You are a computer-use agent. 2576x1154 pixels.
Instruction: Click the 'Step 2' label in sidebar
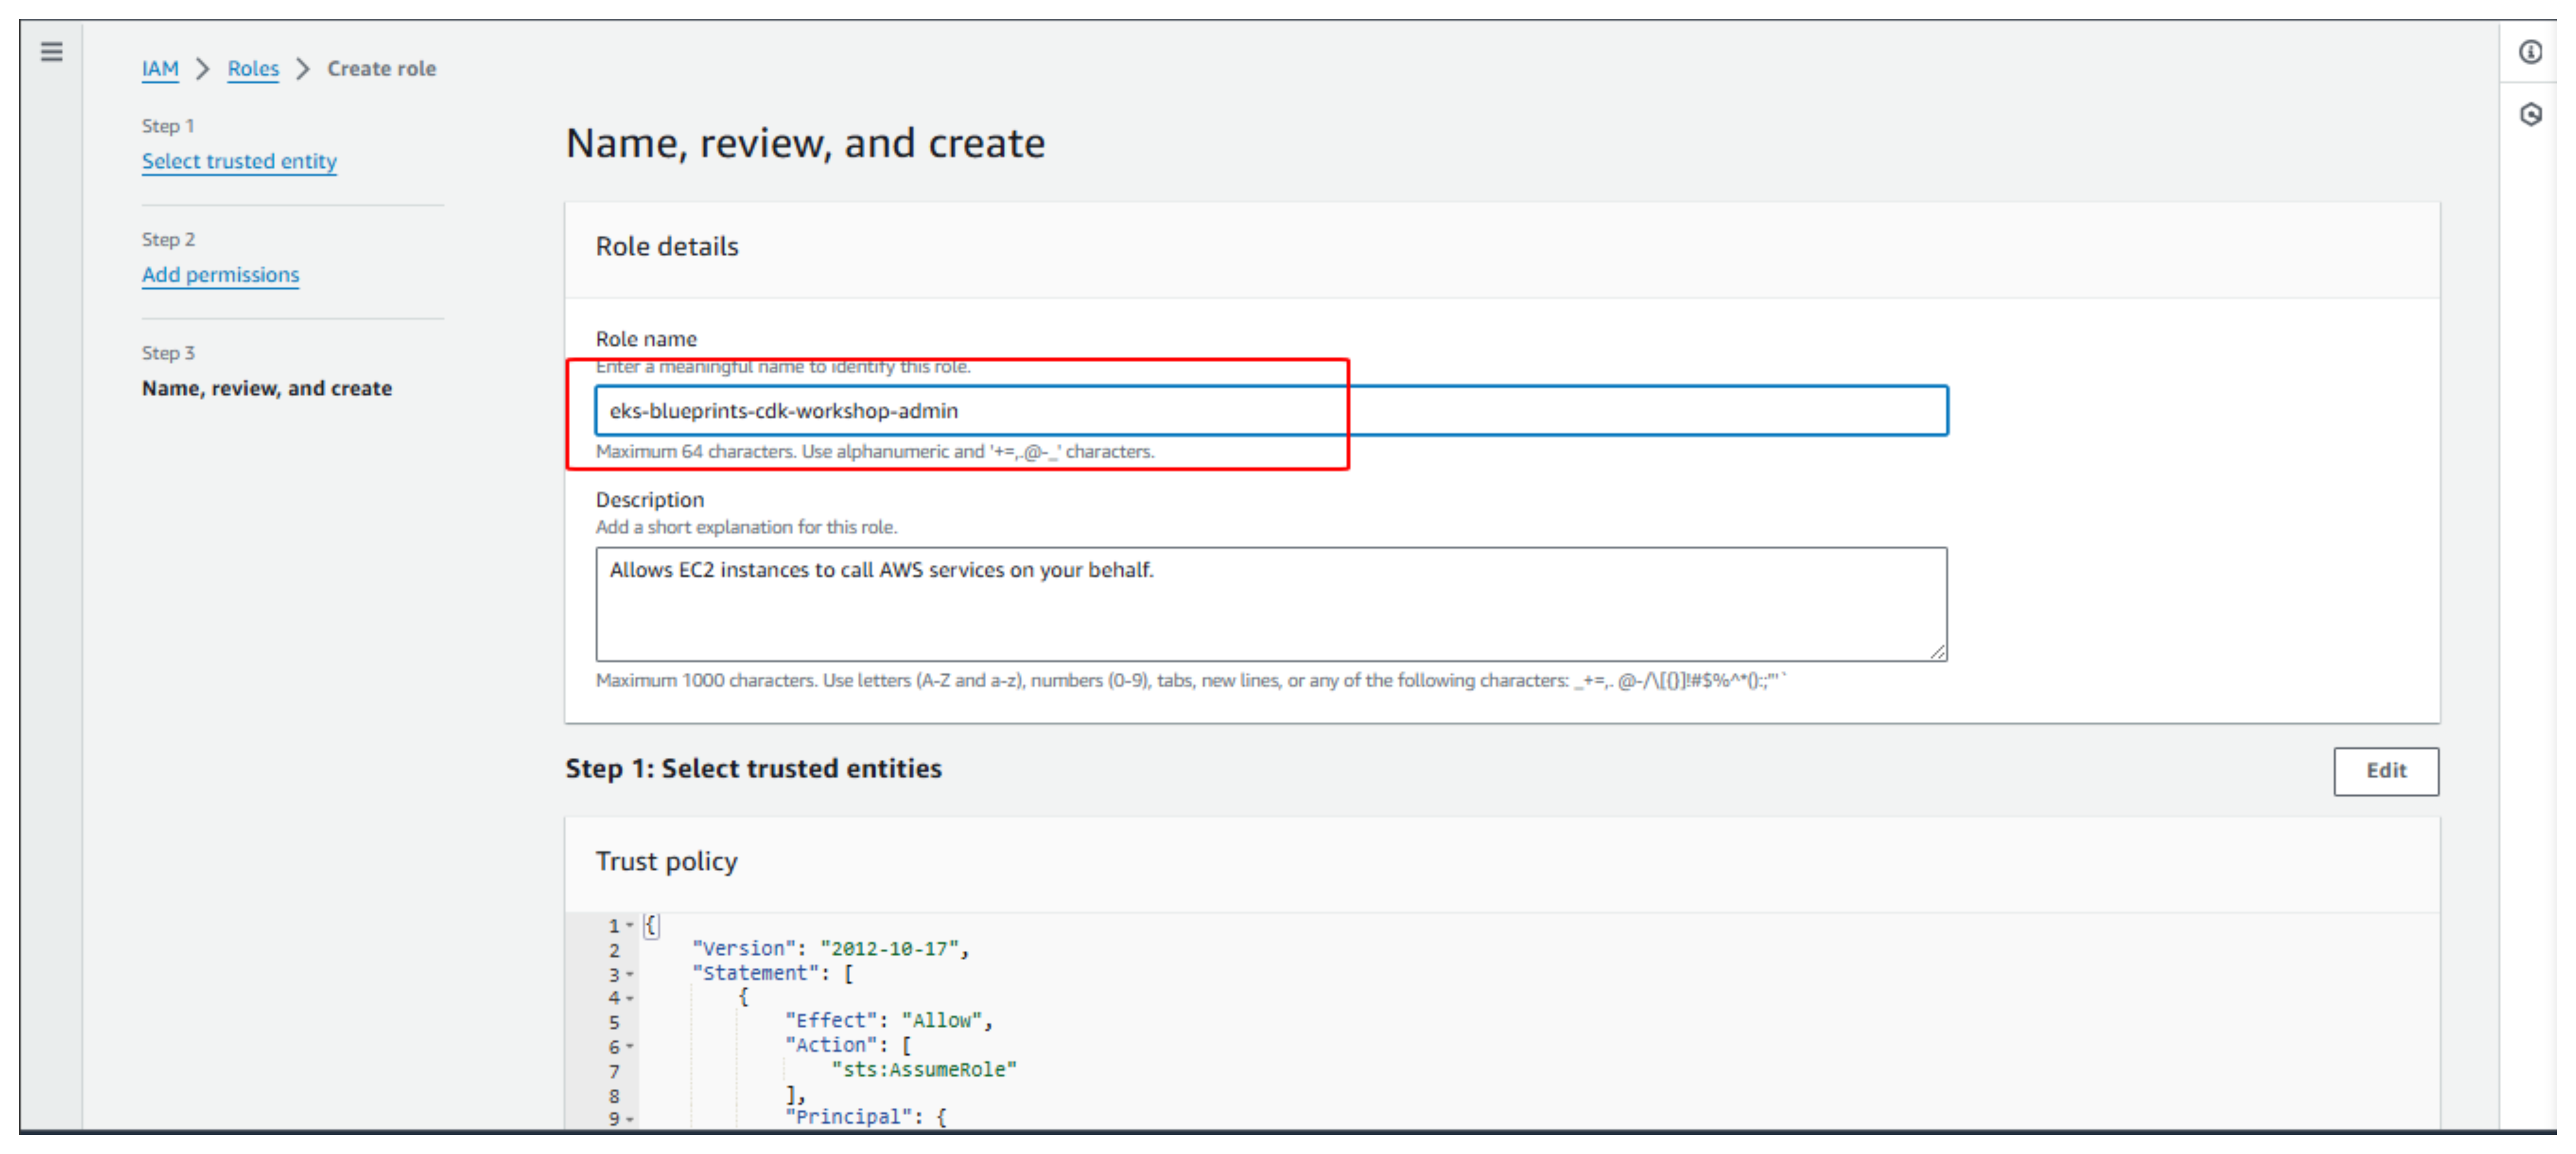click(168, 239)
